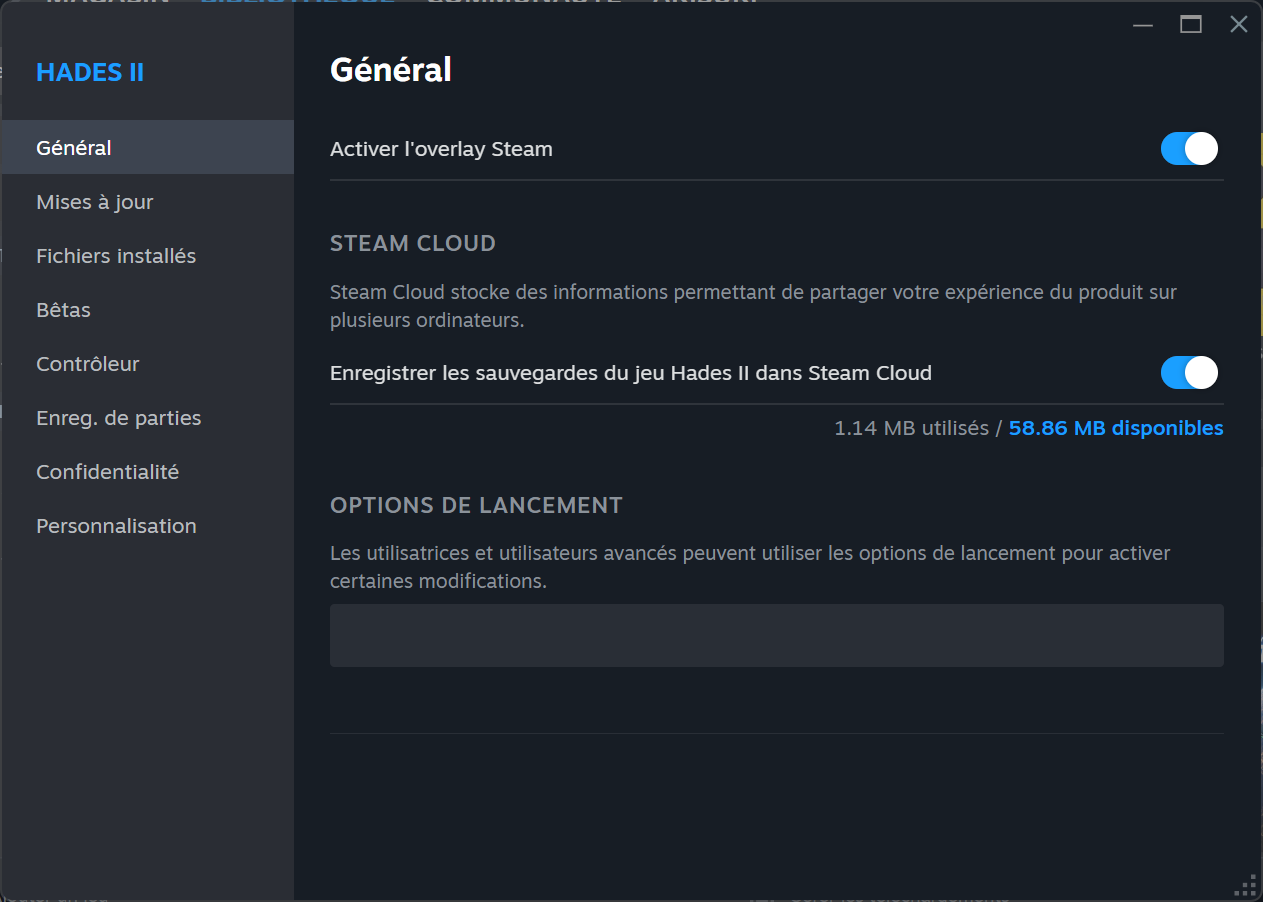
Task: Toggle the Steam overlay switch
Action: coord(1189,149)
